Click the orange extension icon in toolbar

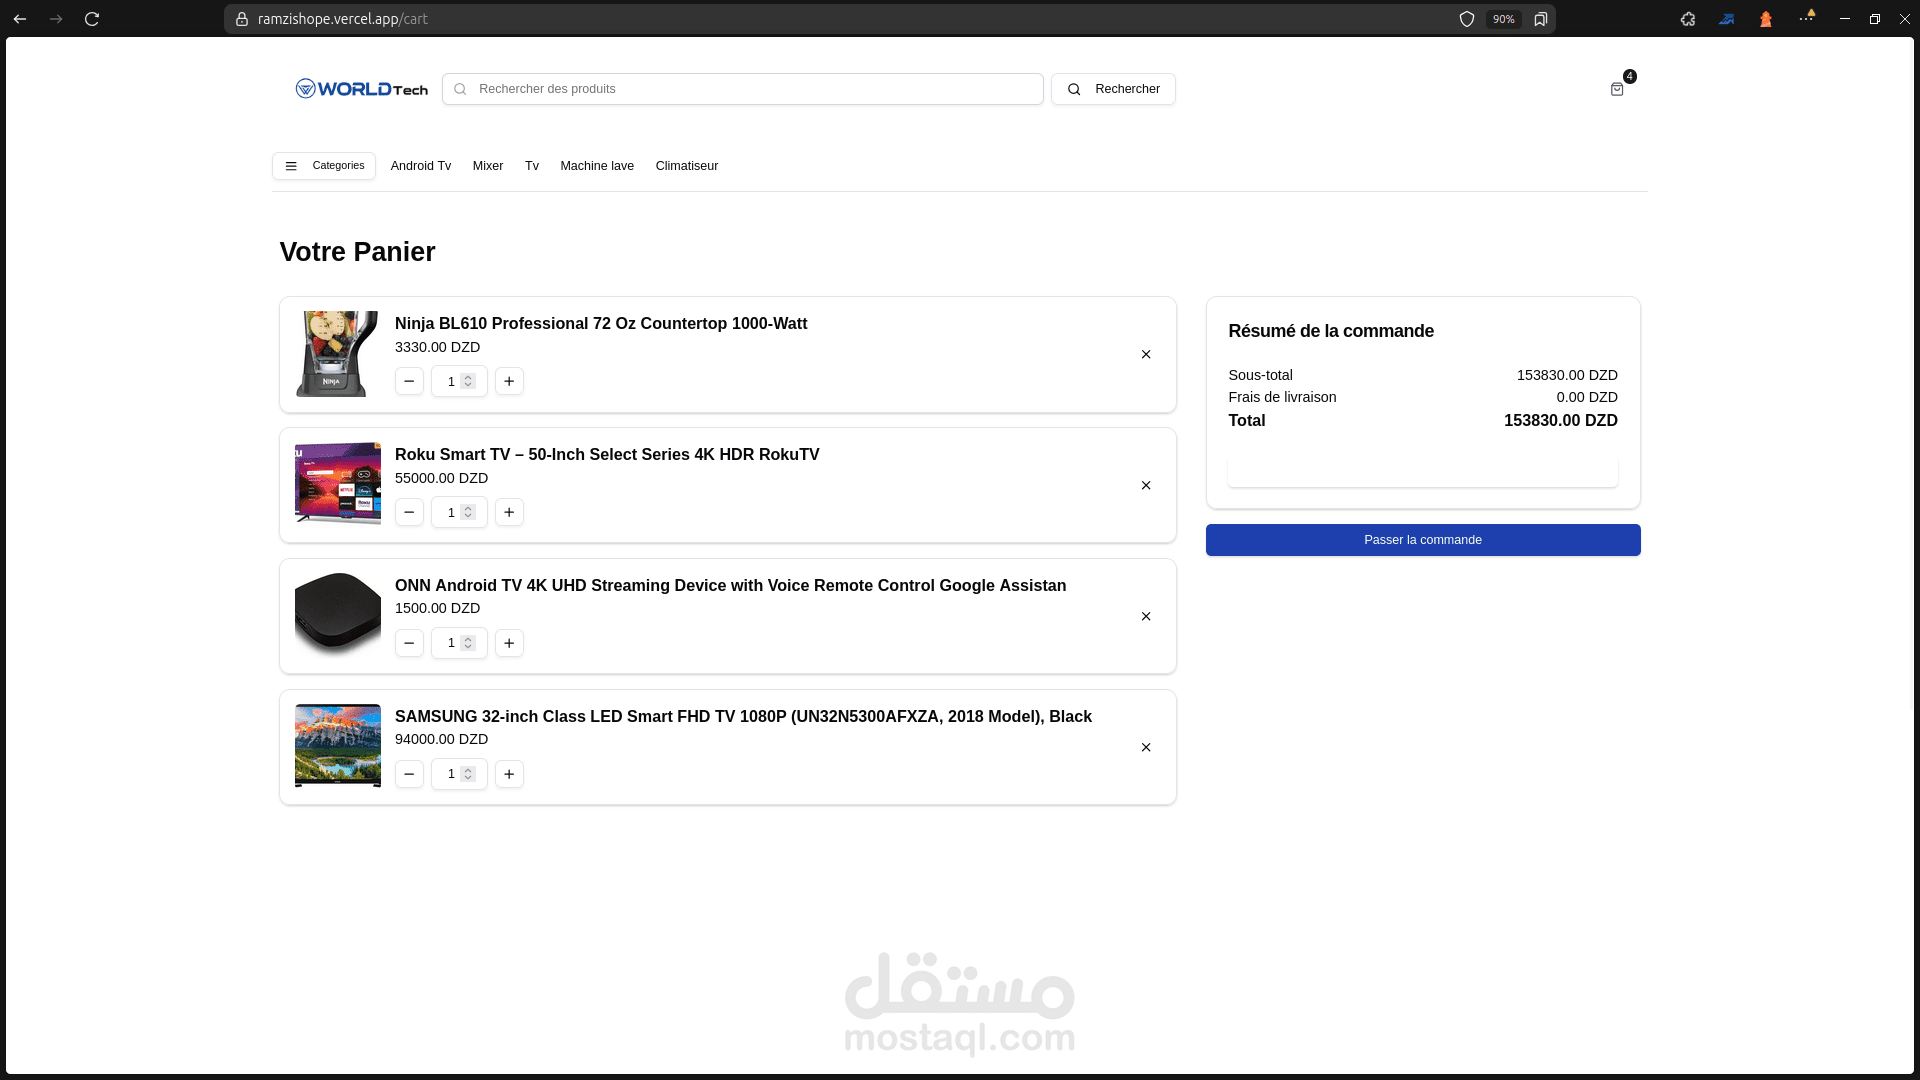point(1766,19)
